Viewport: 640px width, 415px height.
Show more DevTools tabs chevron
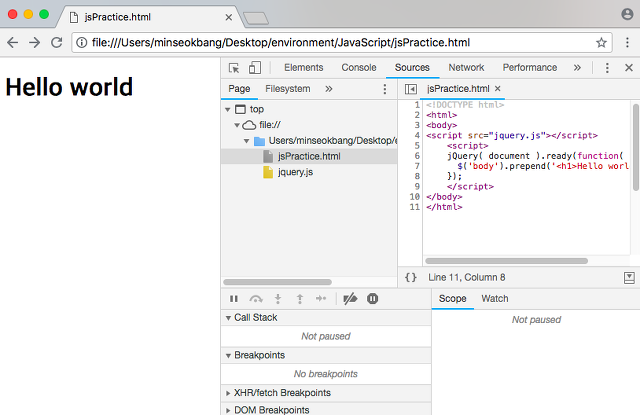click(577, 68)
